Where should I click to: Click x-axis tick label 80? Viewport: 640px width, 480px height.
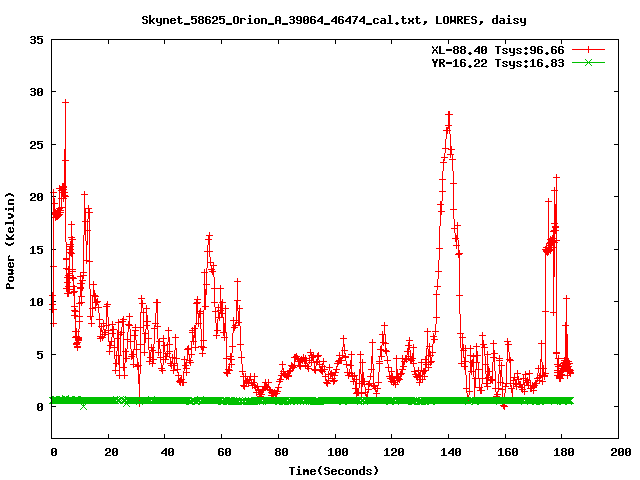281,452
